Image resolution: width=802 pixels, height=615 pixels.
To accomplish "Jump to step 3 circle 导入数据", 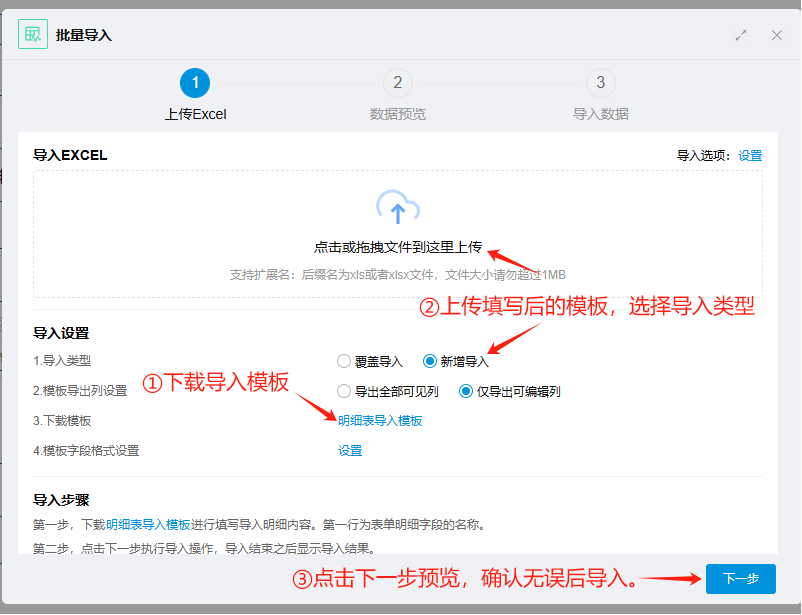I will (600, 83).
